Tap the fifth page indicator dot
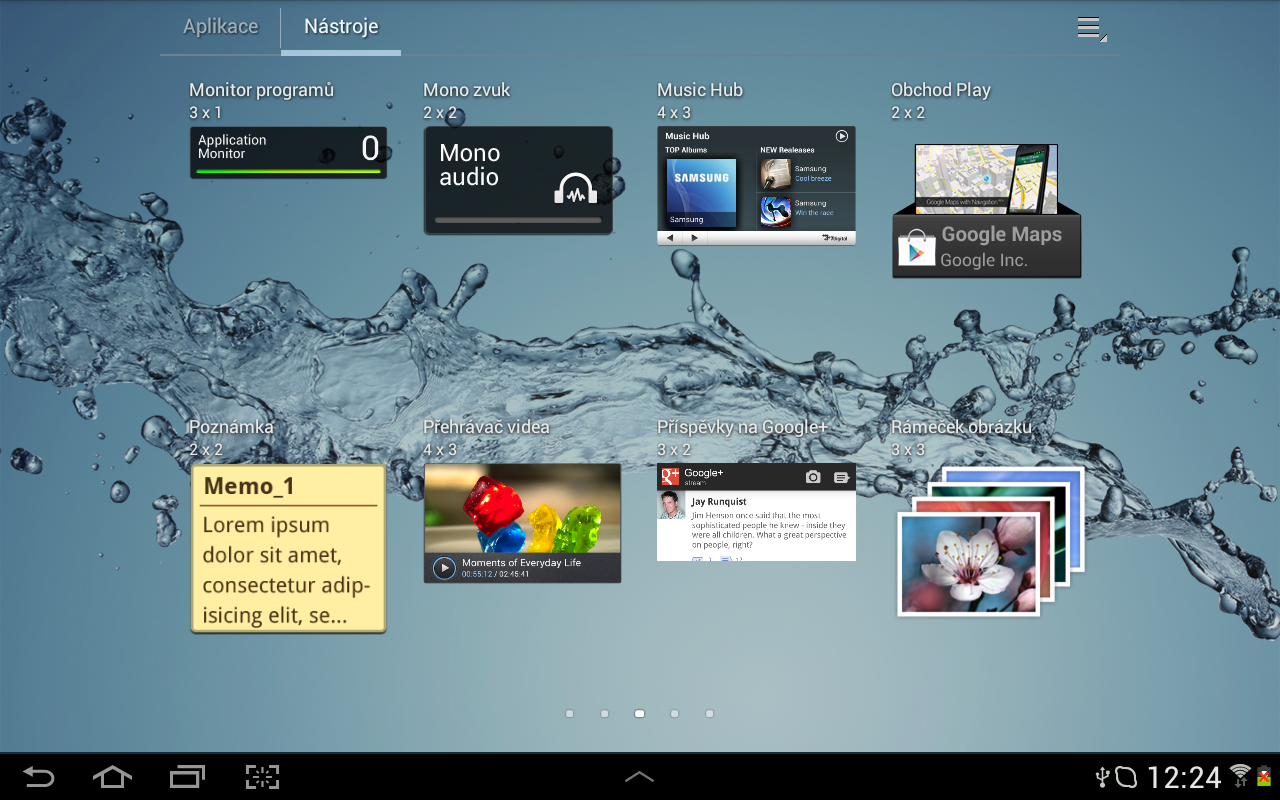 [x=709, y=713]
